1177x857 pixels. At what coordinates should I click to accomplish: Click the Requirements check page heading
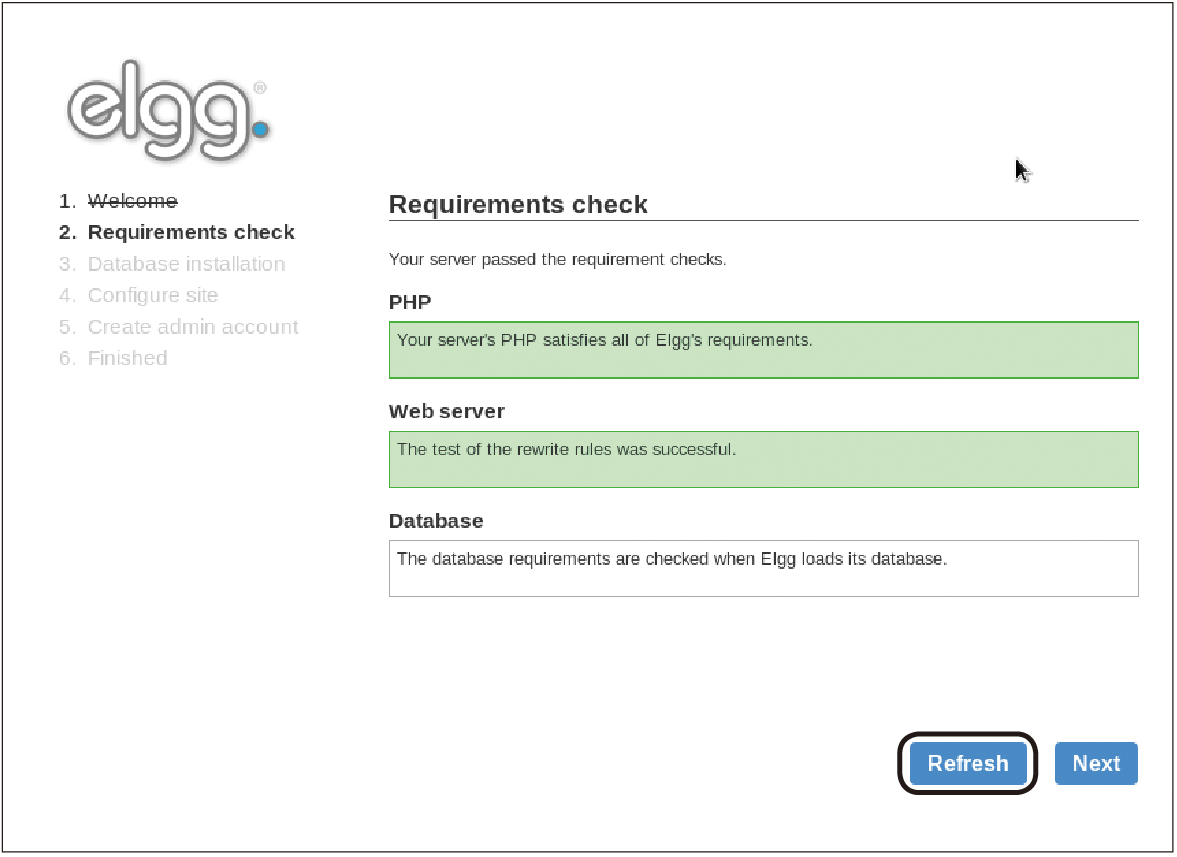518,204
